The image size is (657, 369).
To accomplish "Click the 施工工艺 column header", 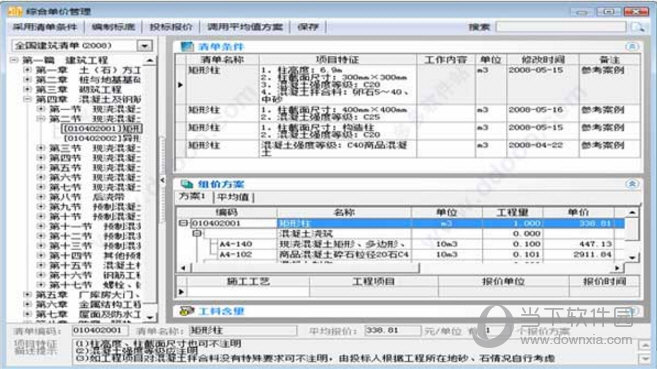I will point(248,281).
